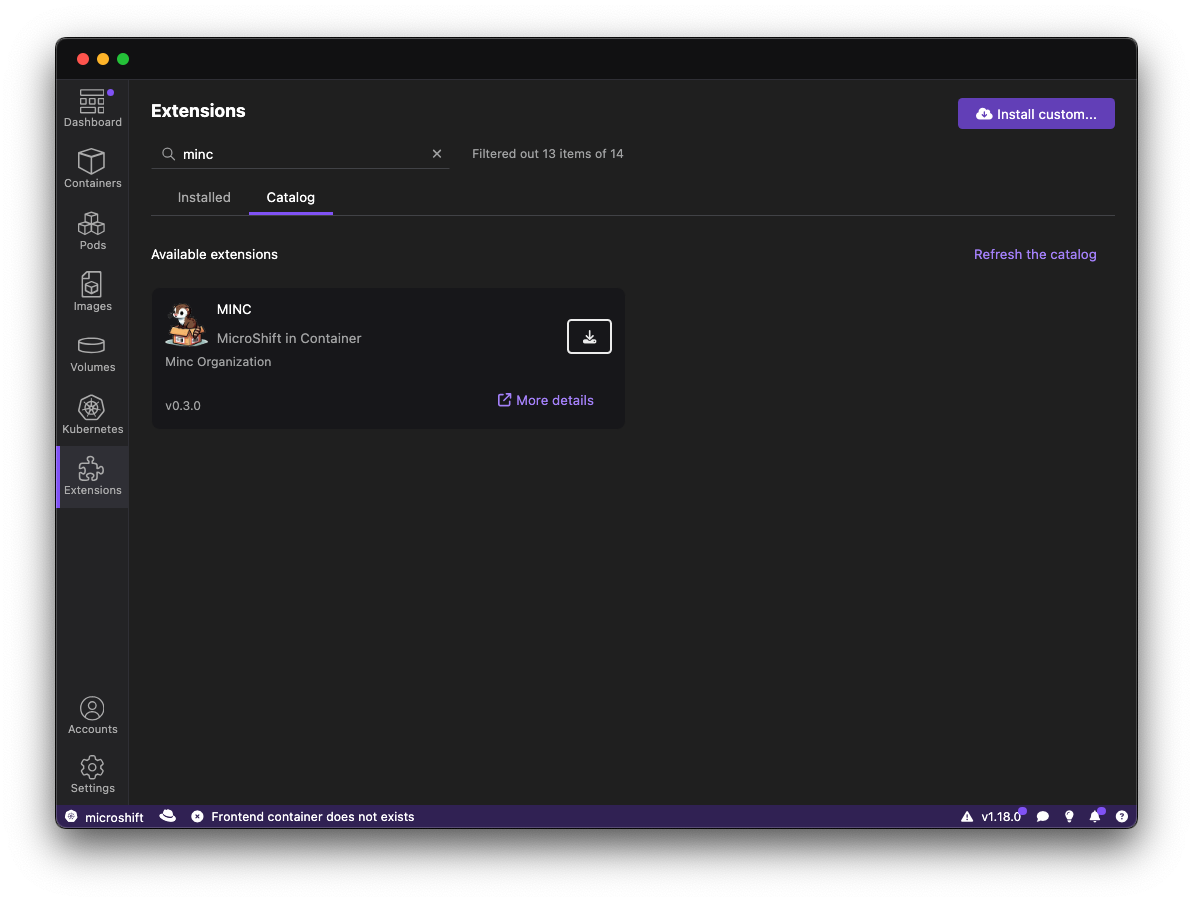Go to the Containers section
1193x902 pixels.
[92, 169]
